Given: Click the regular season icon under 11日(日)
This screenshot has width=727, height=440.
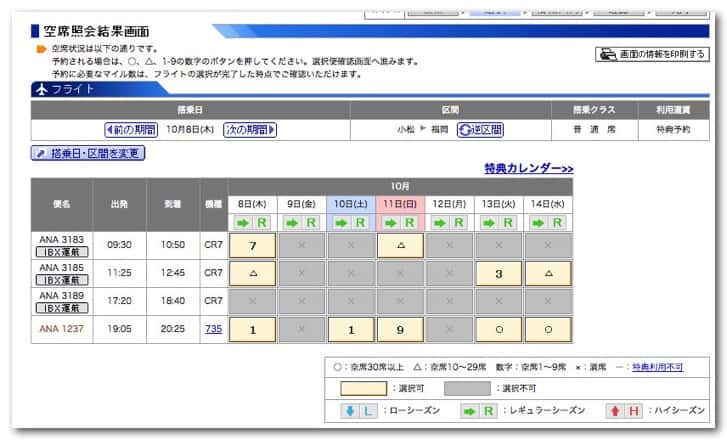Looking at the screenshot, I should tap(401, 223).
